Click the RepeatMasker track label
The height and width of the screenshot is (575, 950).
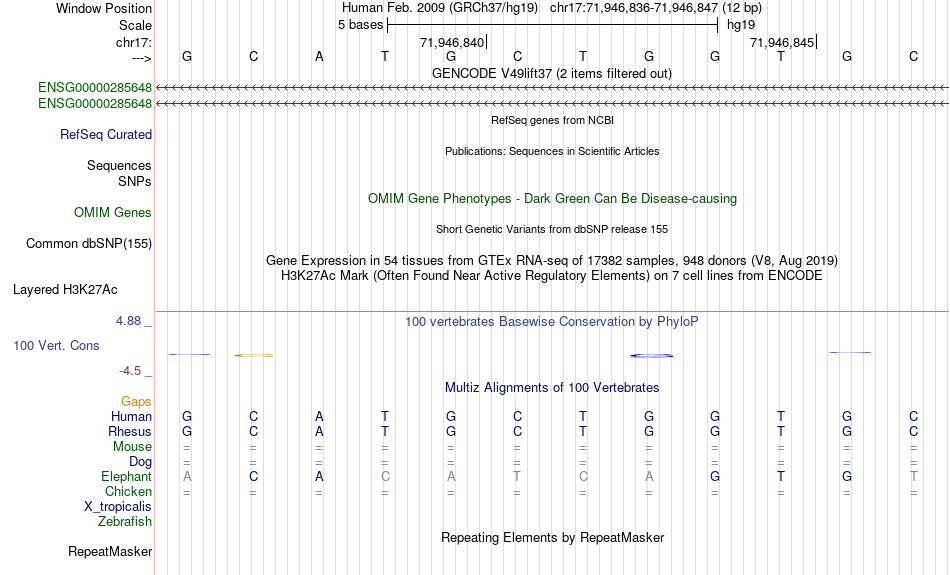[110, 551]
